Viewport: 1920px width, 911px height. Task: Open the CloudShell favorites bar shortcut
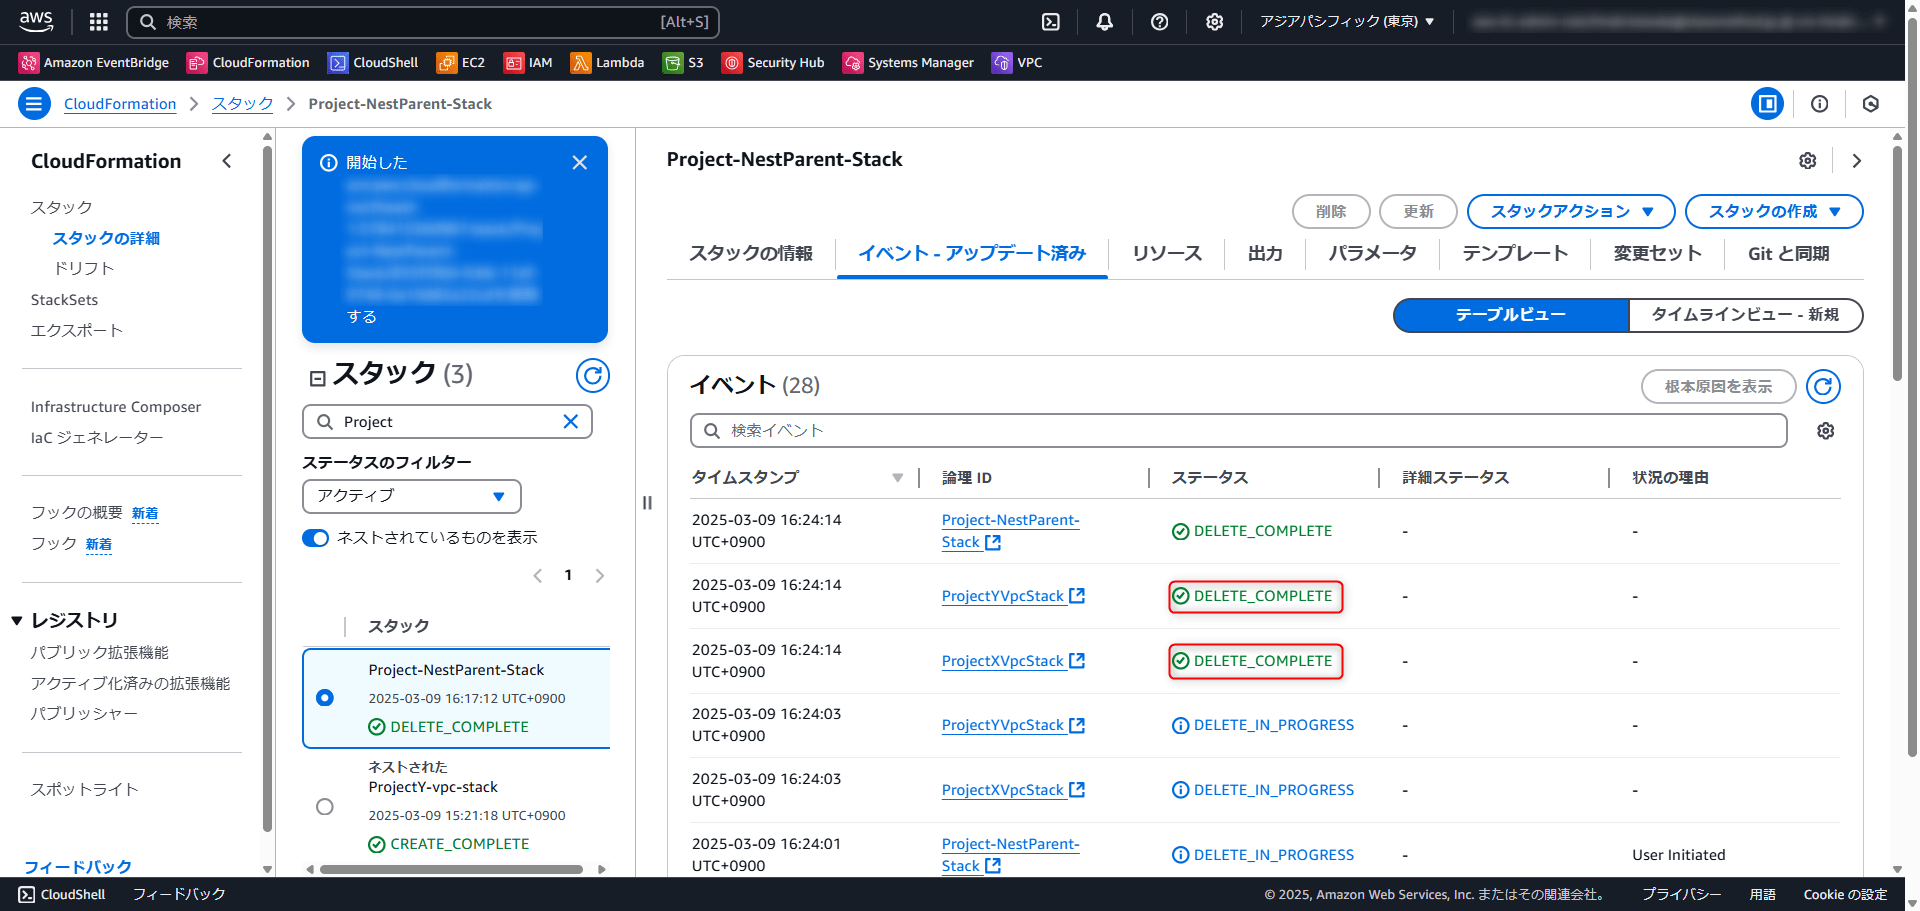pyautogui.click(x=373, y=62)
